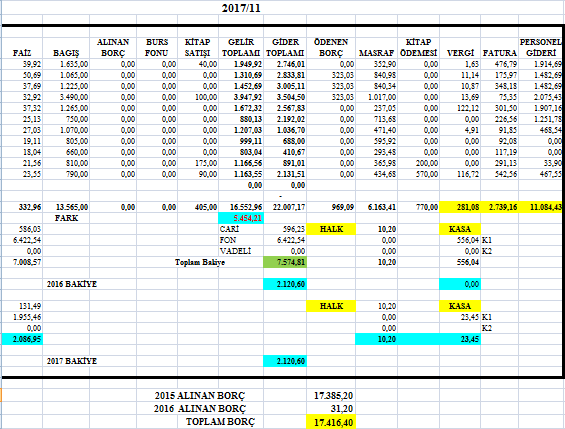Select the BURS FONU header cell
Viewport: 565px width, 429px height.
(157, 48)
